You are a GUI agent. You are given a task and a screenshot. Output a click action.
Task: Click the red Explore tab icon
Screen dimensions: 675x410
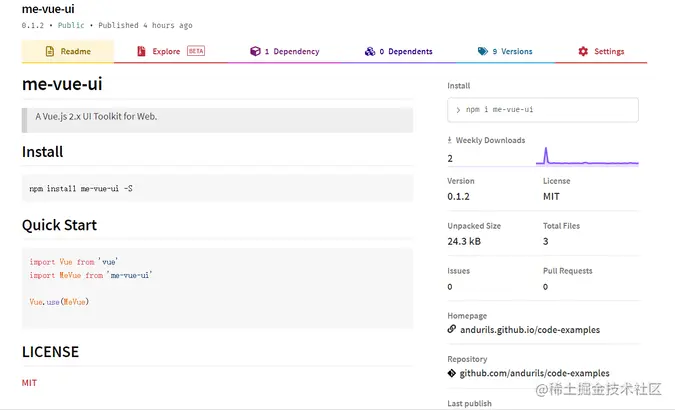(142, 51)
